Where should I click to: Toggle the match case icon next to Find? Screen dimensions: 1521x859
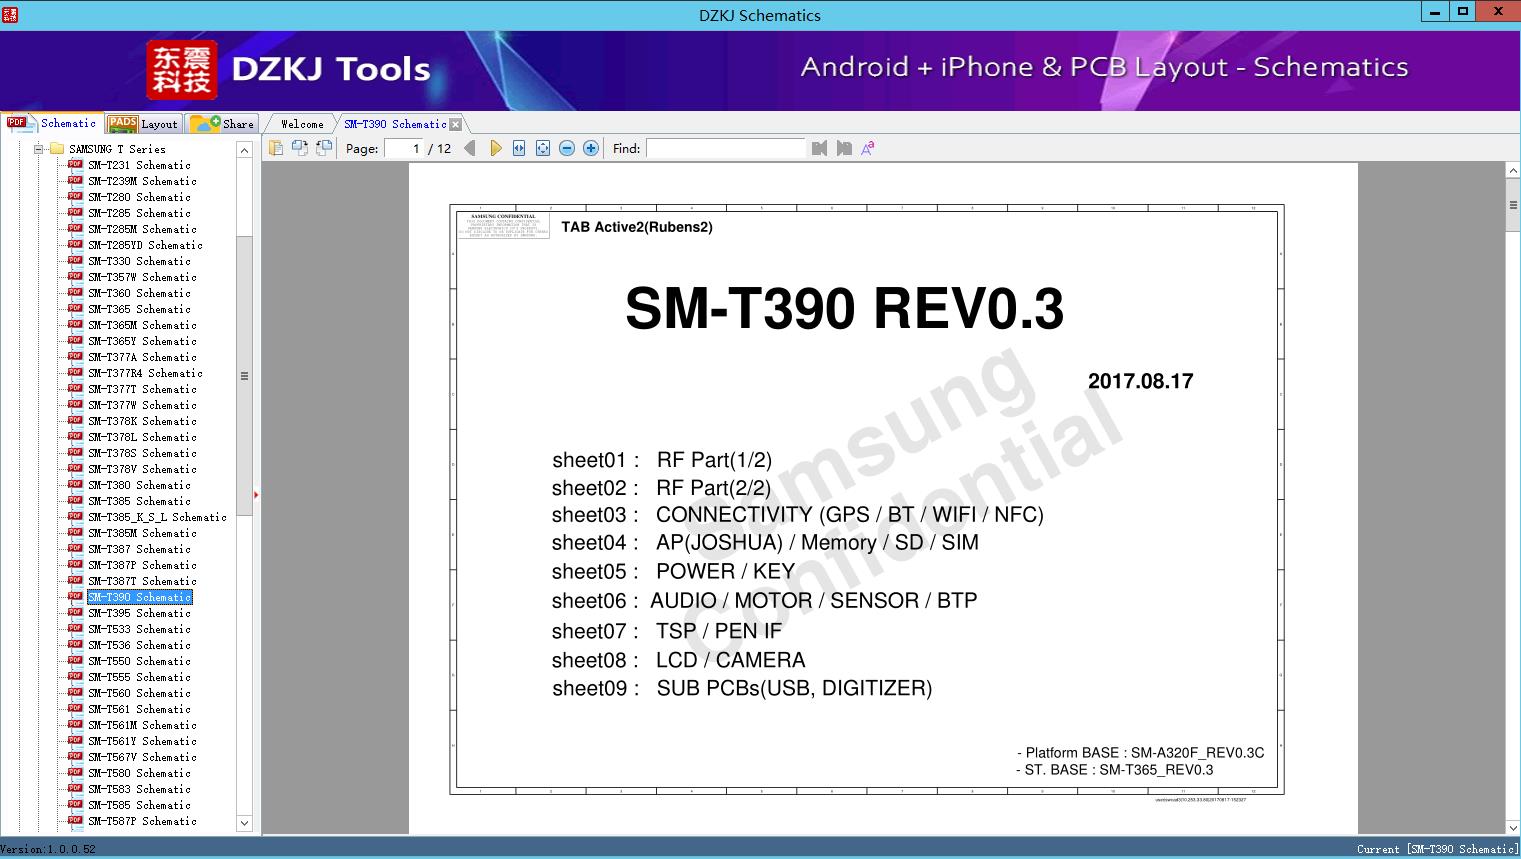868,148
